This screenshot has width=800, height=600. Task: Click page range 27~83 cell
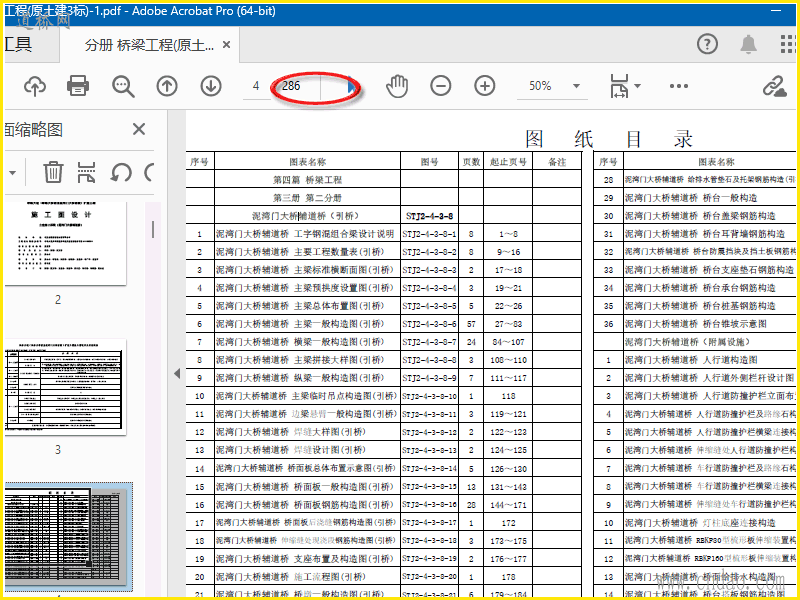508,324
